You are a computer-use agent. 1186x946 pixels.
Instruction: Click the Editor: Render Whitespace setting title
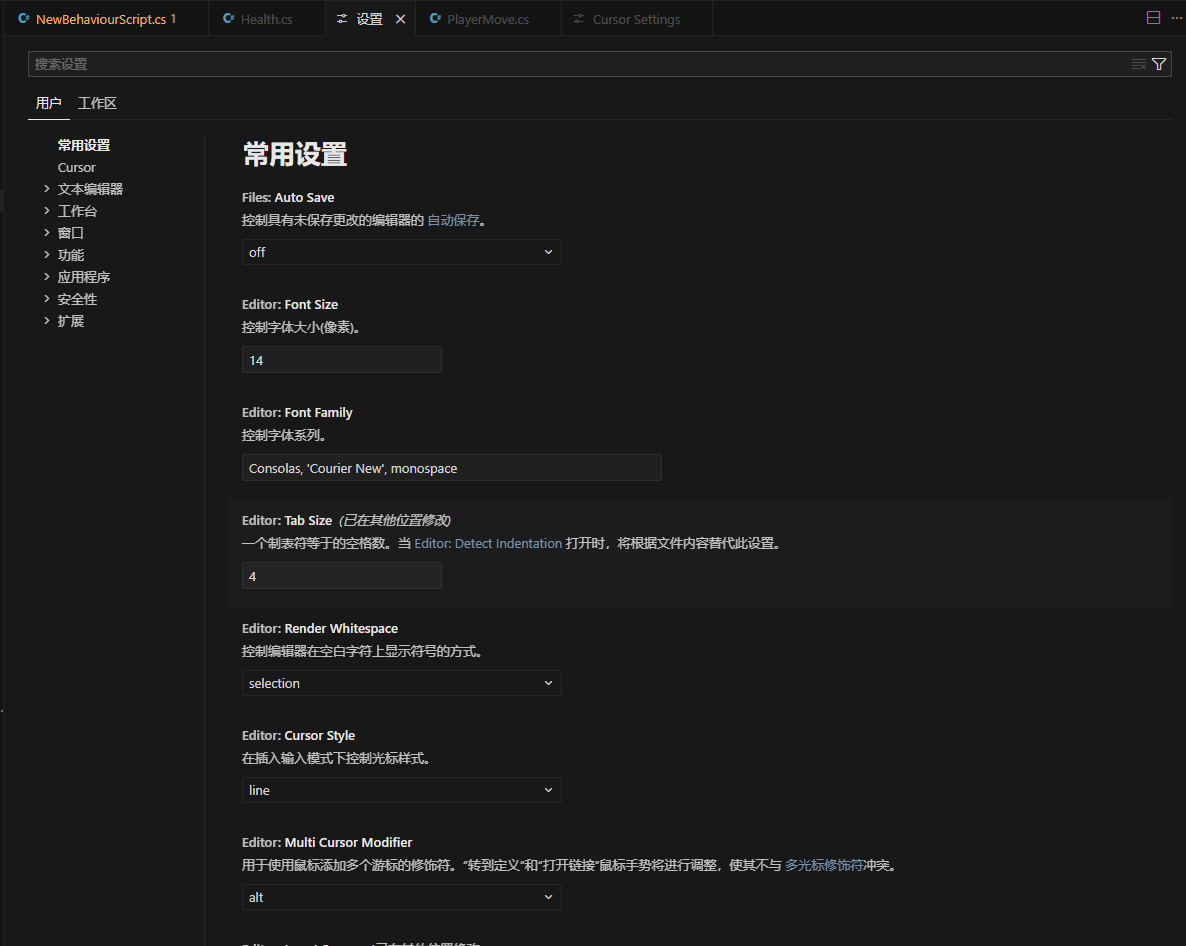pyautogui.click(x=320, y=628)
